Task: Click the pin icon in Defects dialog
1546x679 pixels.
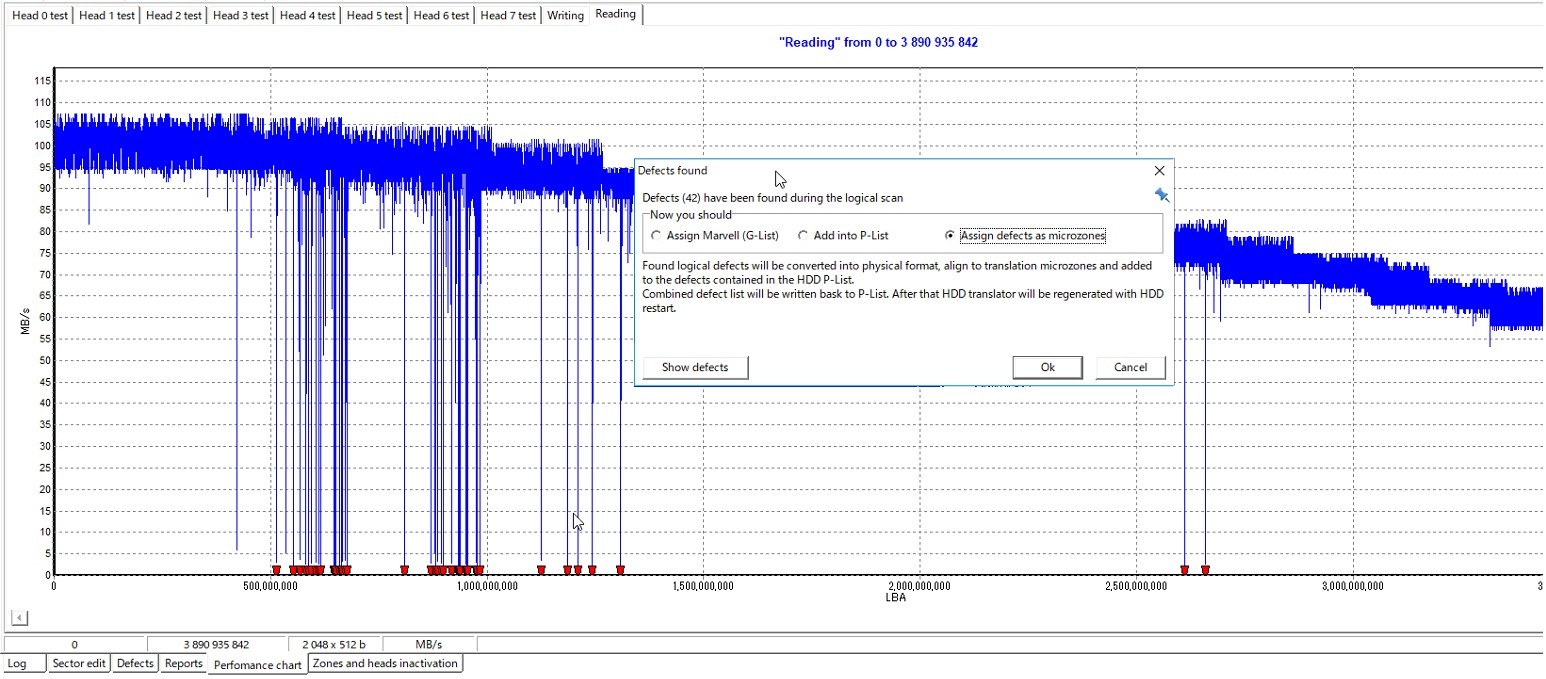Action: coord(1161,195)
